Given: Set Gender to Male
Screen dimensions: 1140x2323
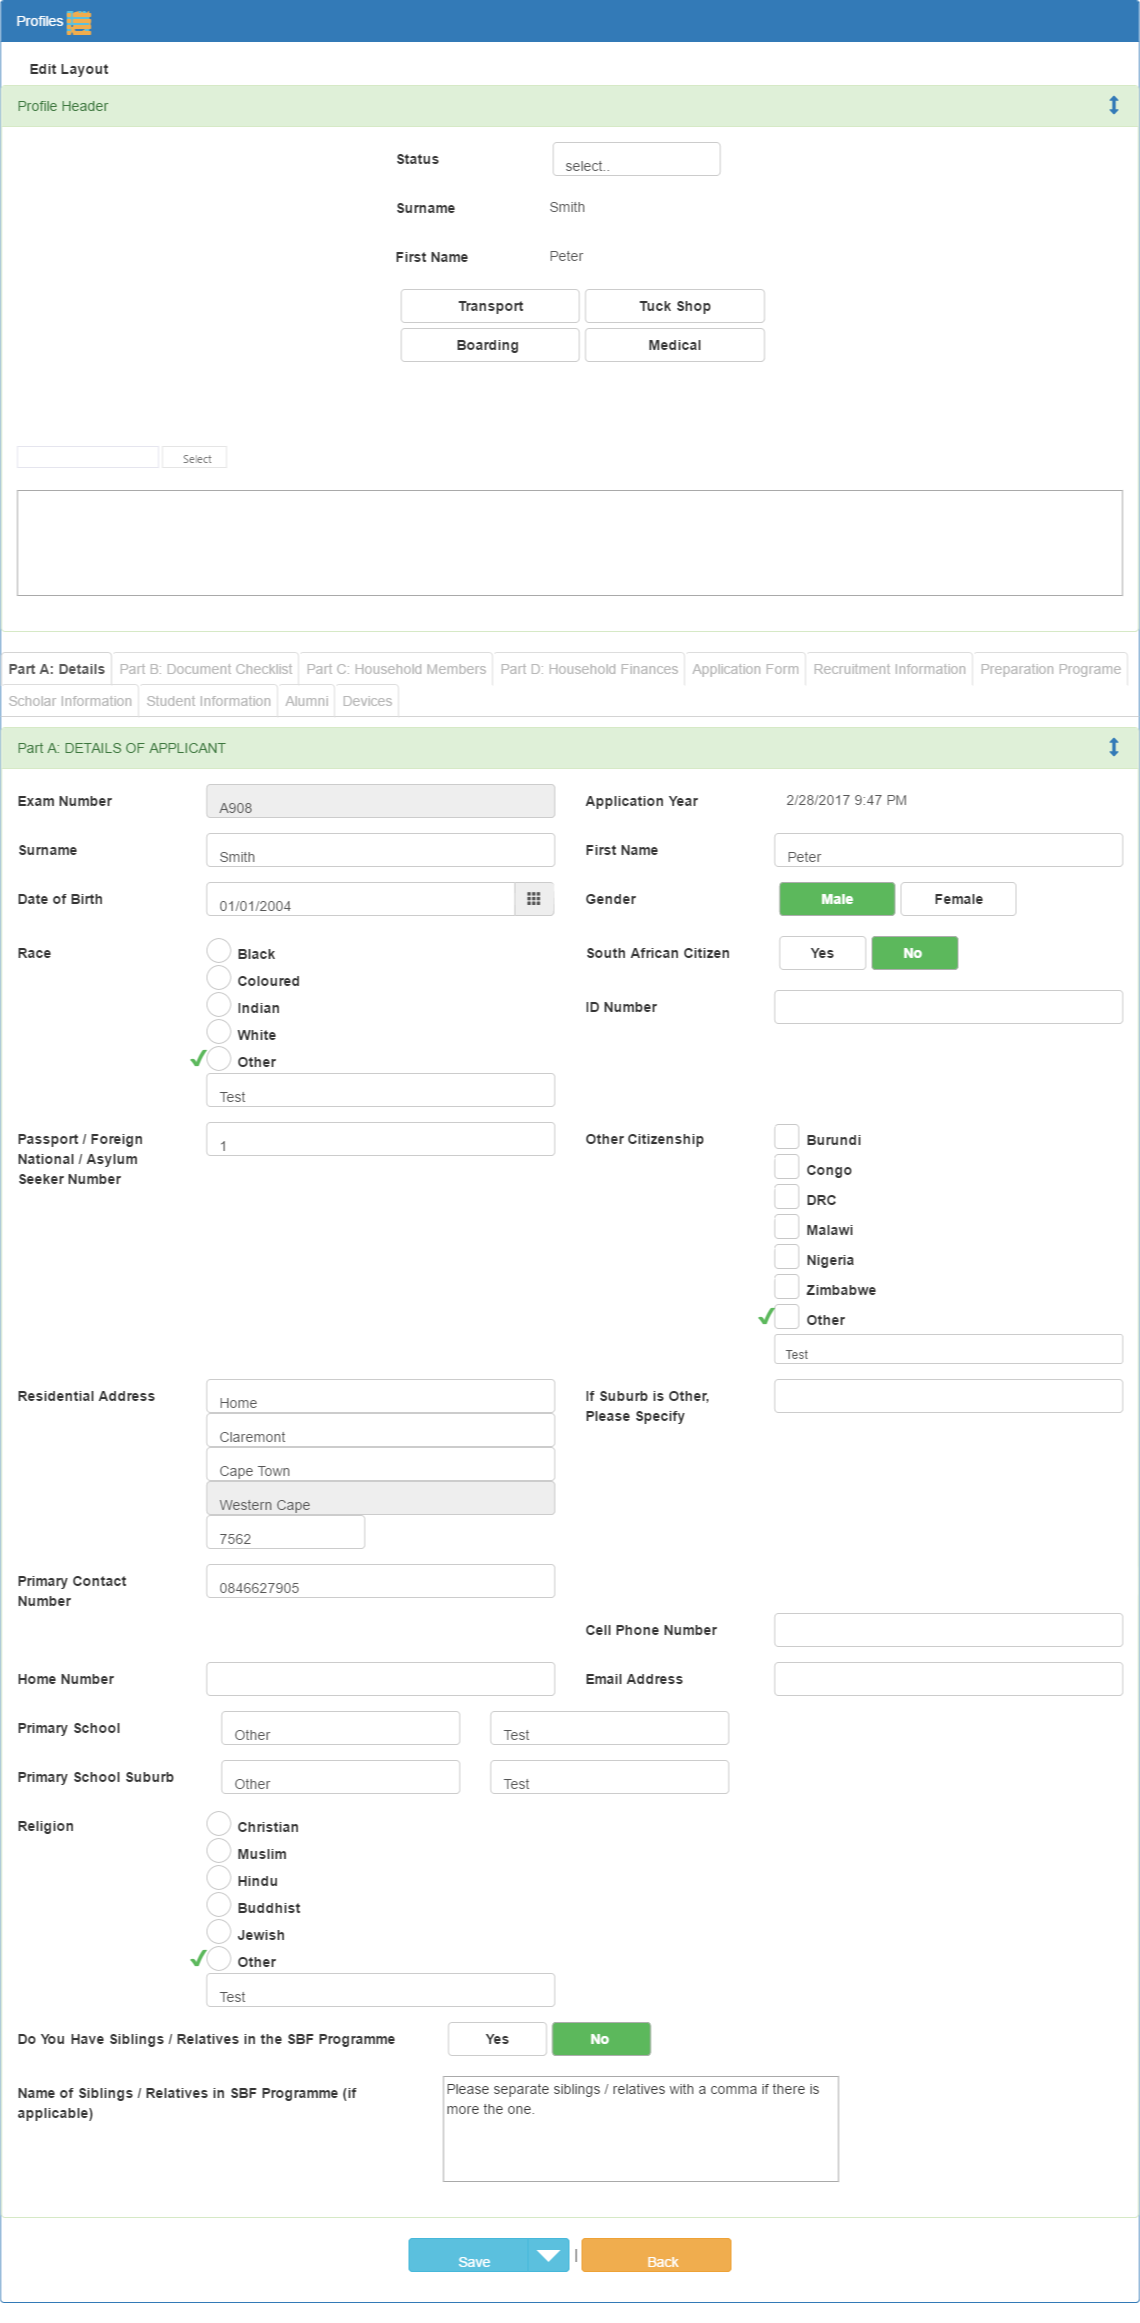Looking at the screenshot, I should (x=837, y=899).
